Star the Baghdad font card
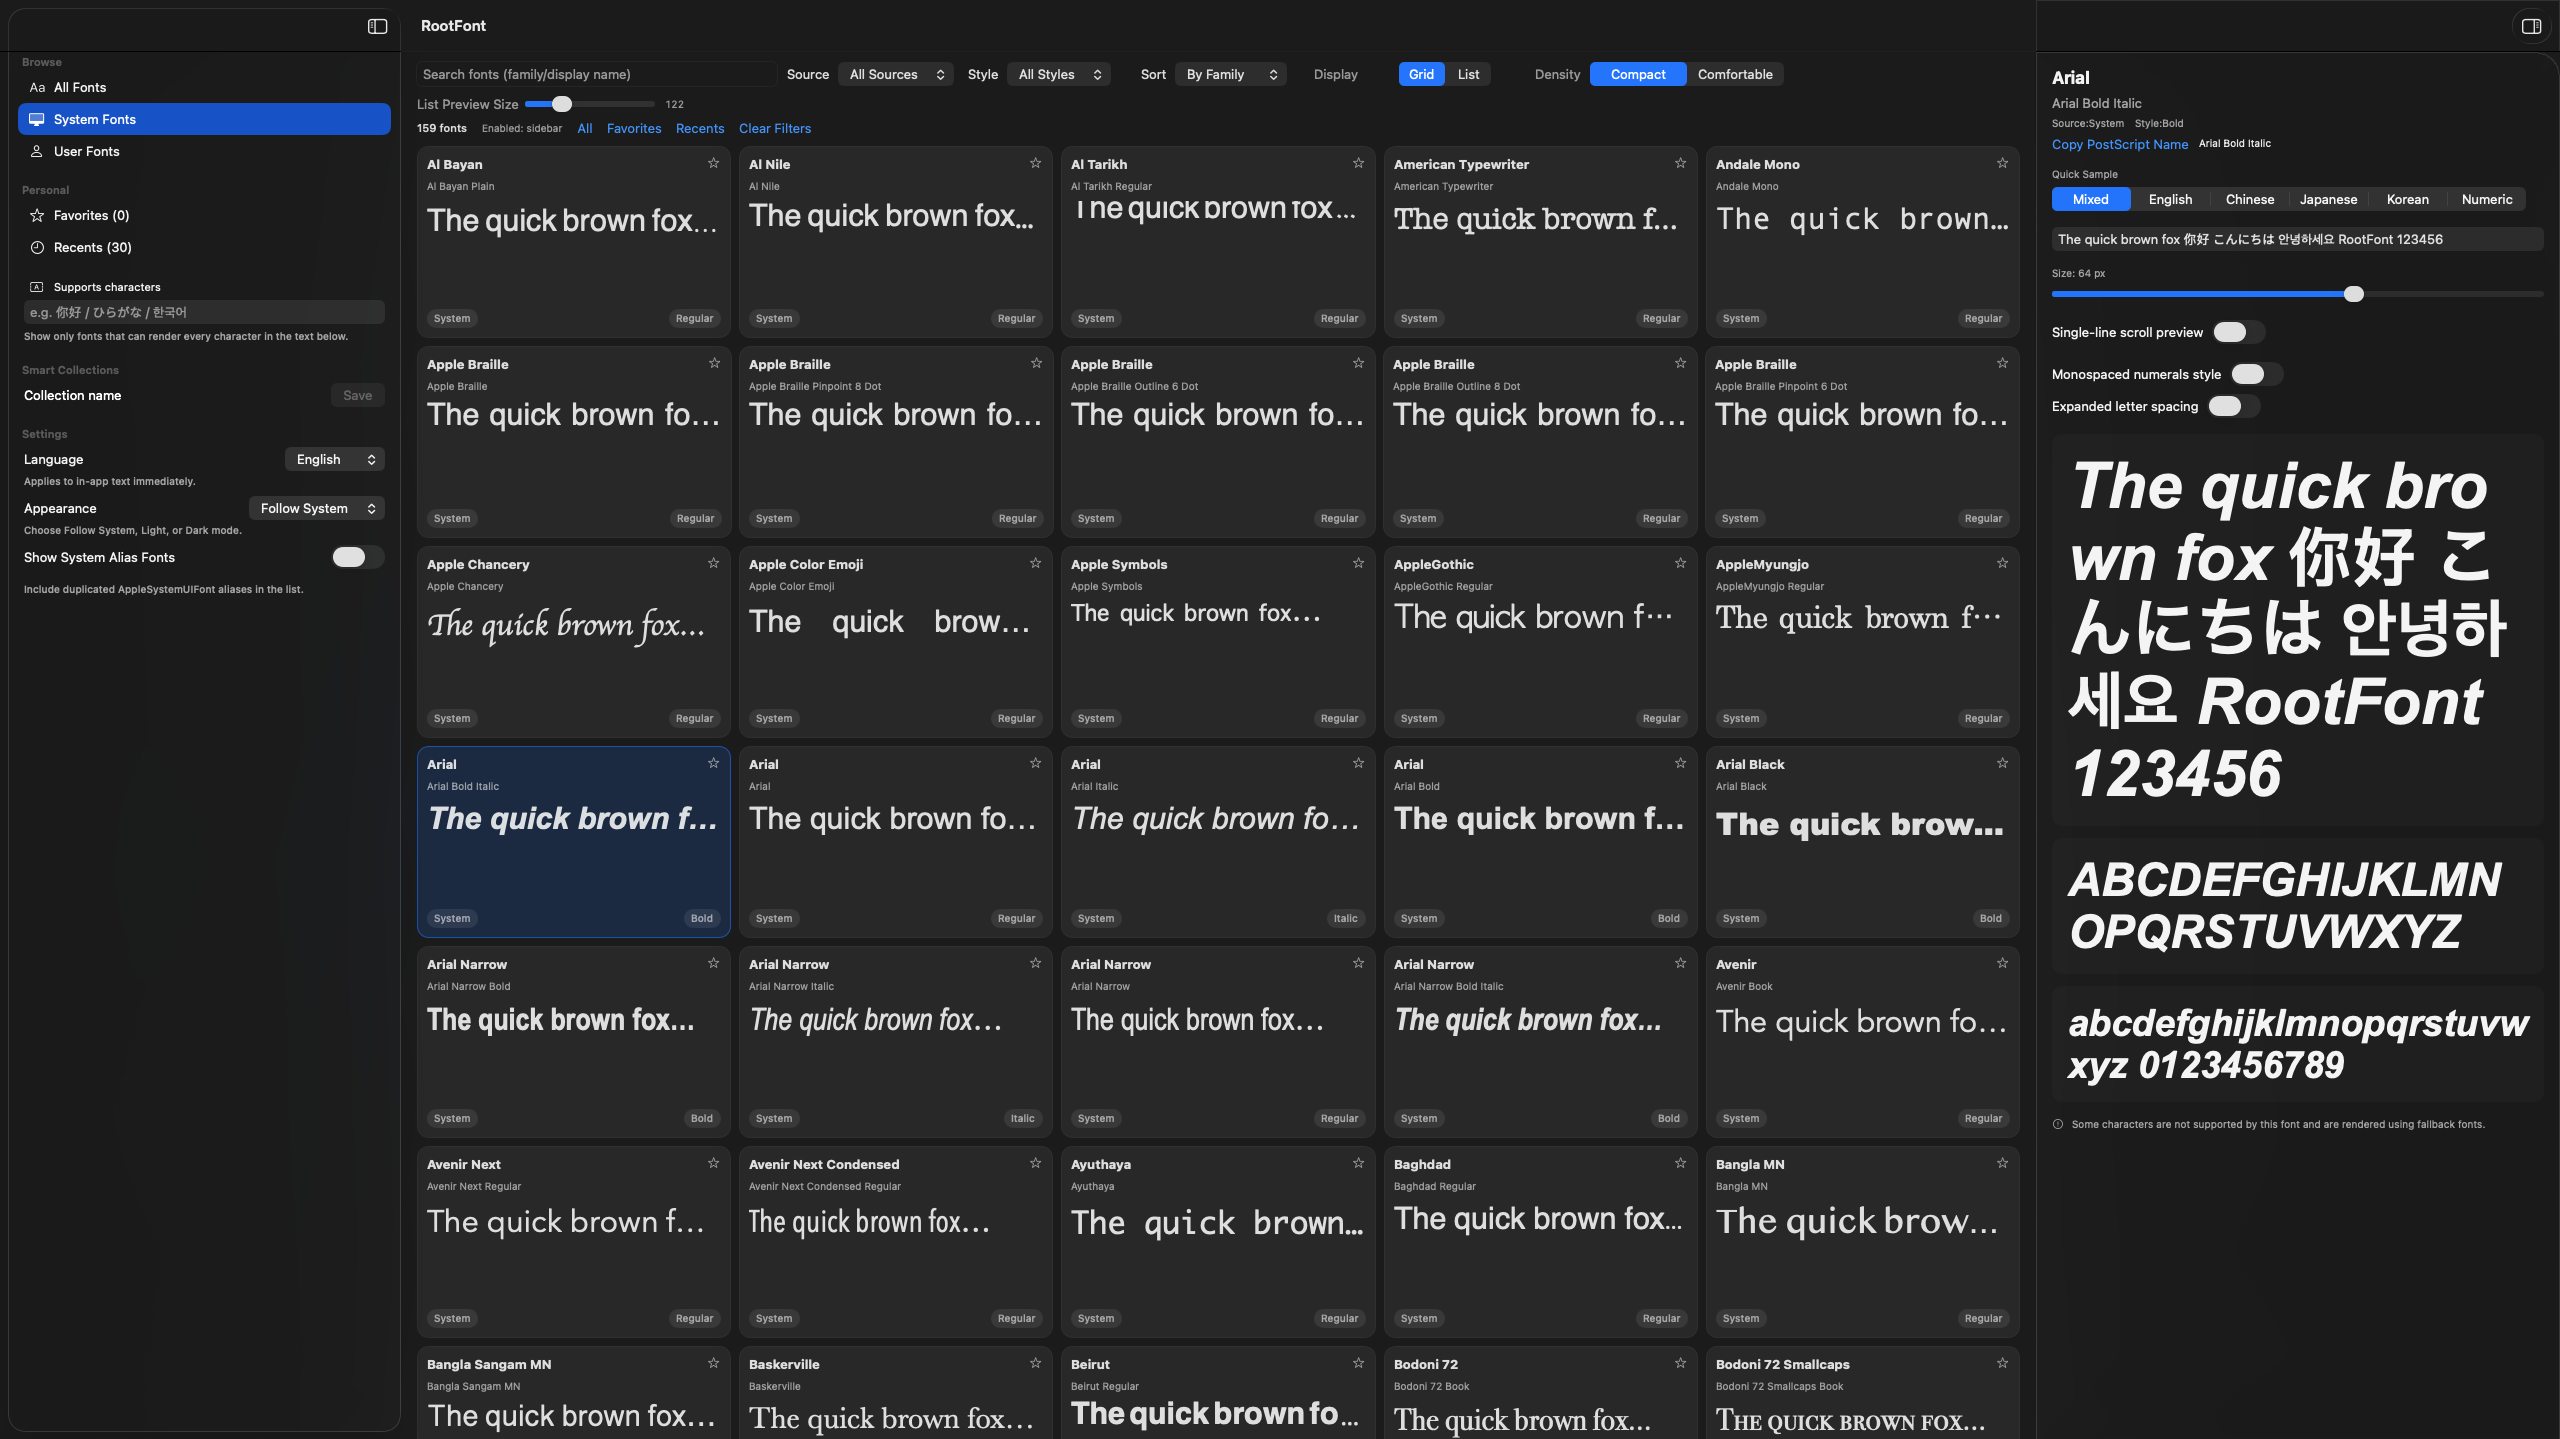This screenshot has width=2560, height=1439. pos(1680,1163)
